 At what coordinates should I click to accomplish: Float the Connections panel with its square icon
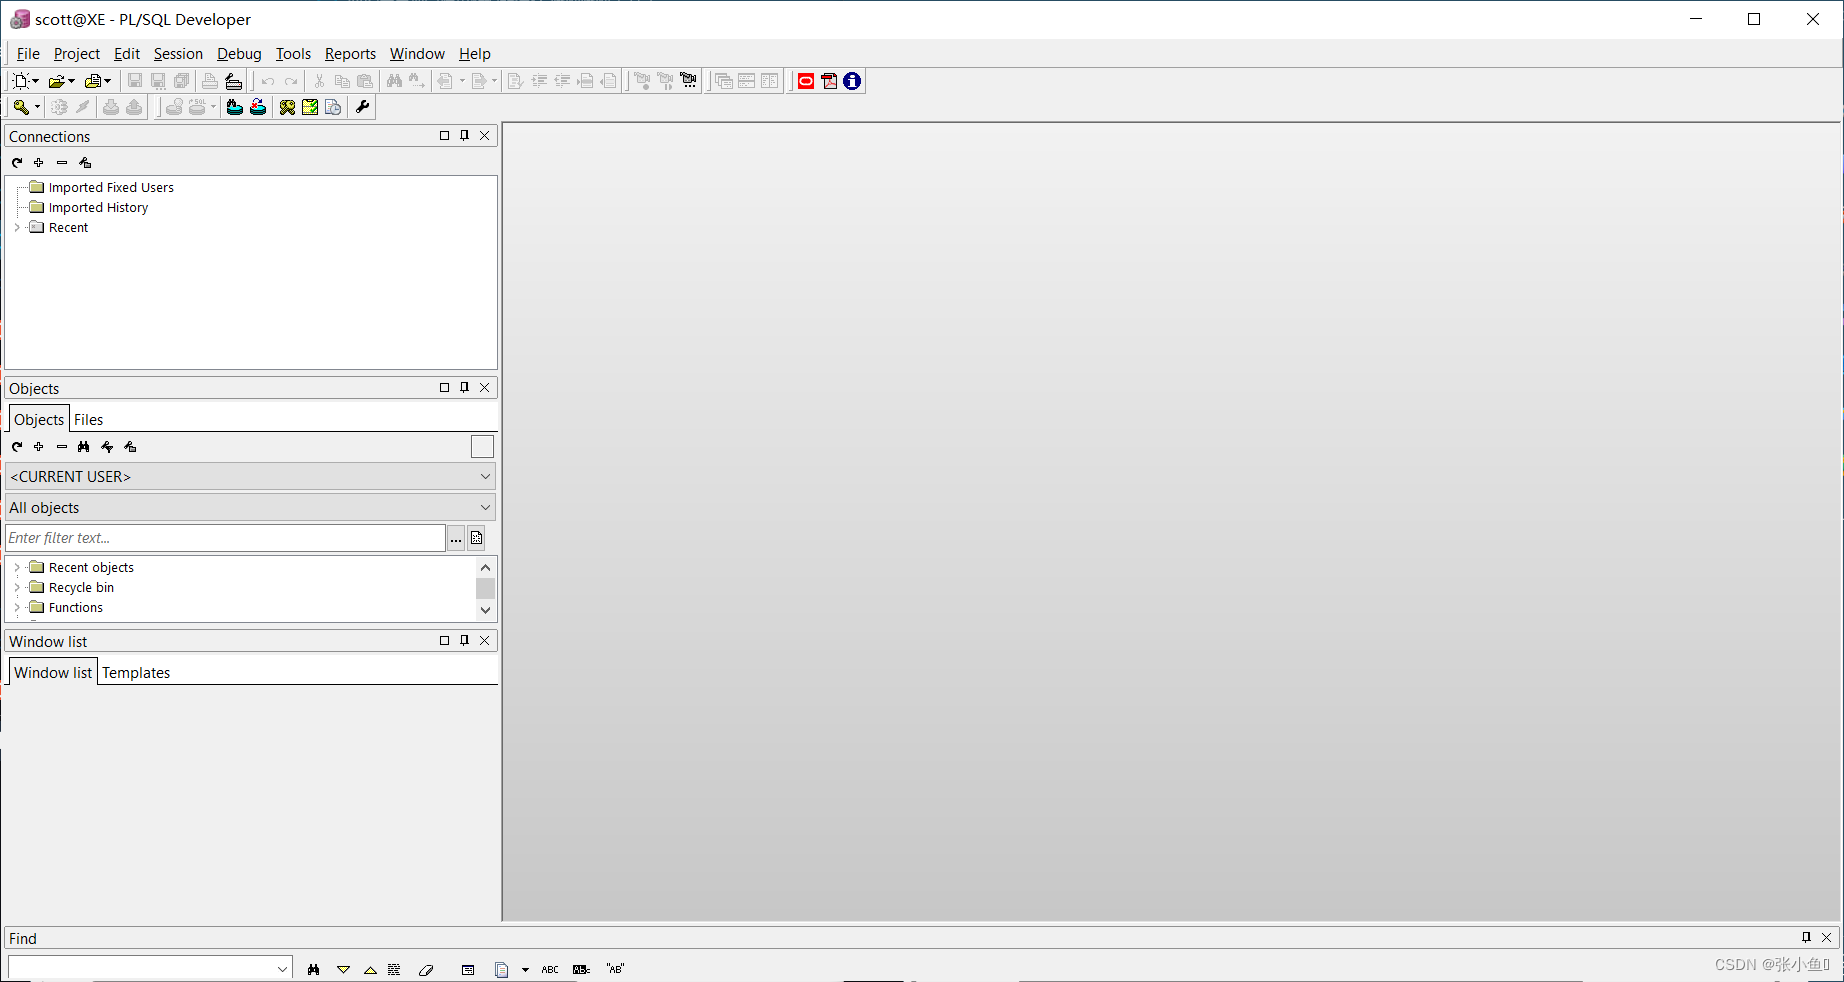(445, 135)
